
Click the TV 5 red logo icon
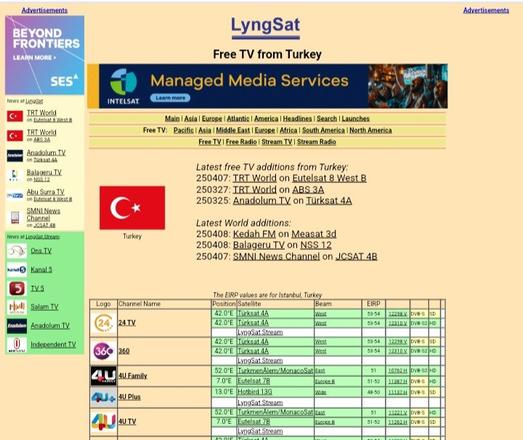[x=17, y=288]
